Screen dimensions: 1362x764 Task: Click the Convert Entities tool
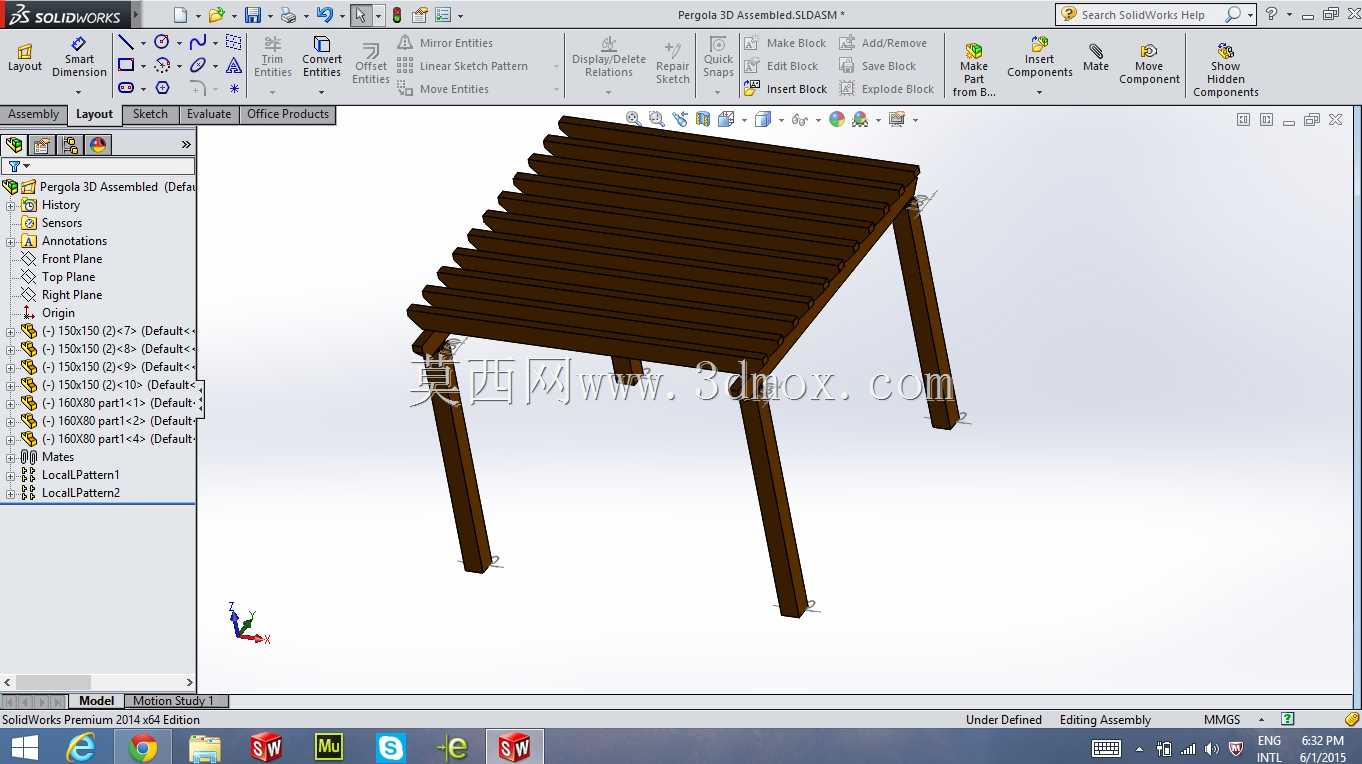point(322,58)
